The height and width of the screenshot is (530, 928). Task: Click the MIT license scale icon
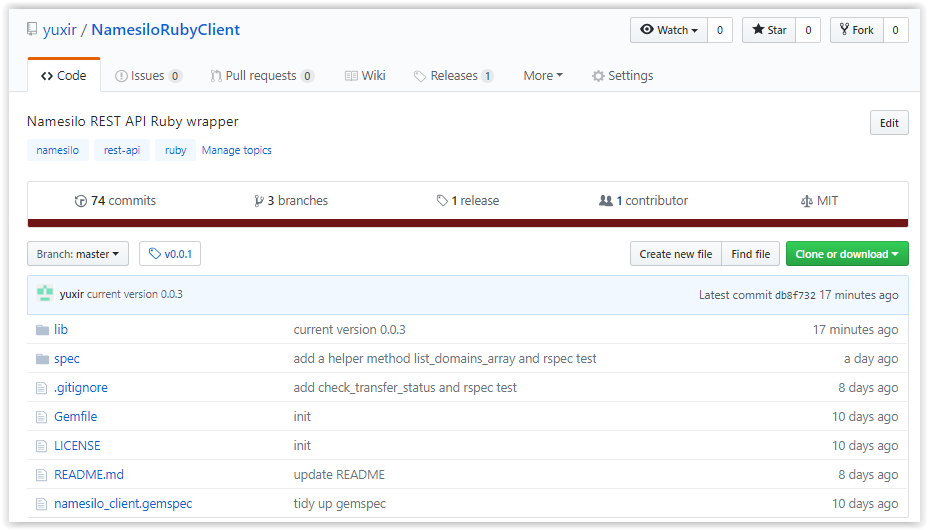(x=807, y=201)
